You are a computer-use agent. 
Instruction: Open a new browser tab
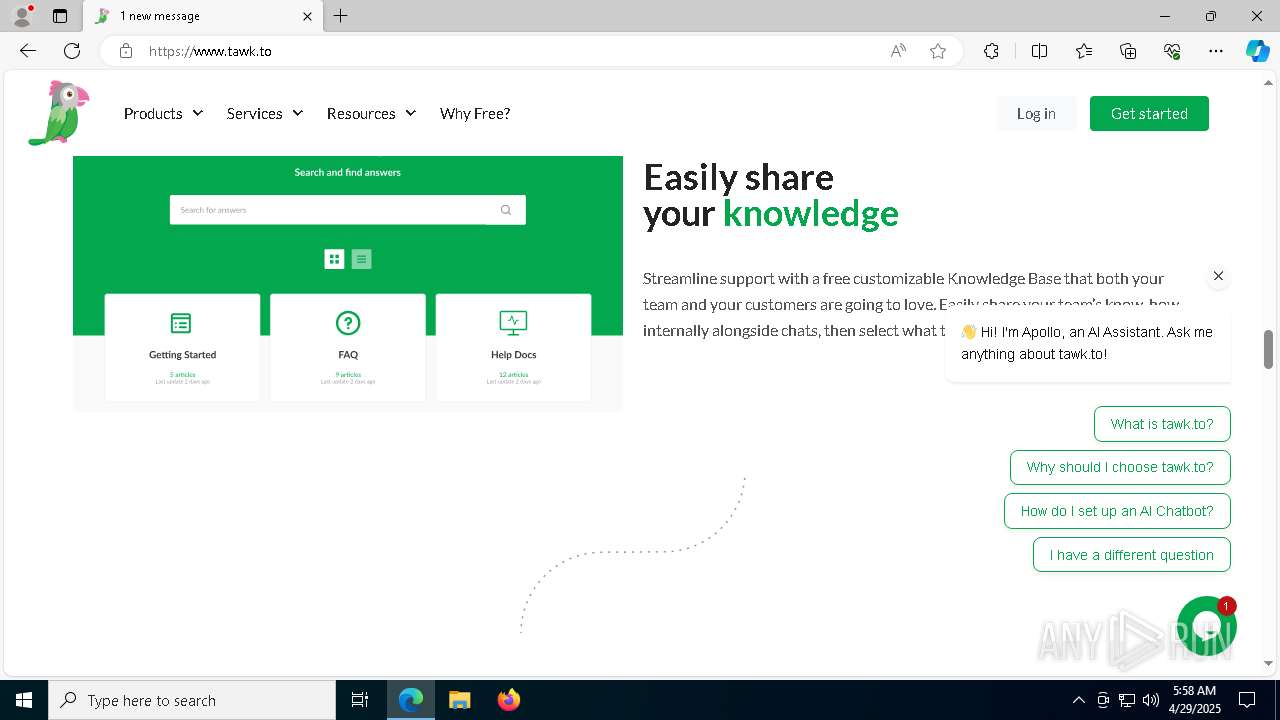(x=341, y=16)
